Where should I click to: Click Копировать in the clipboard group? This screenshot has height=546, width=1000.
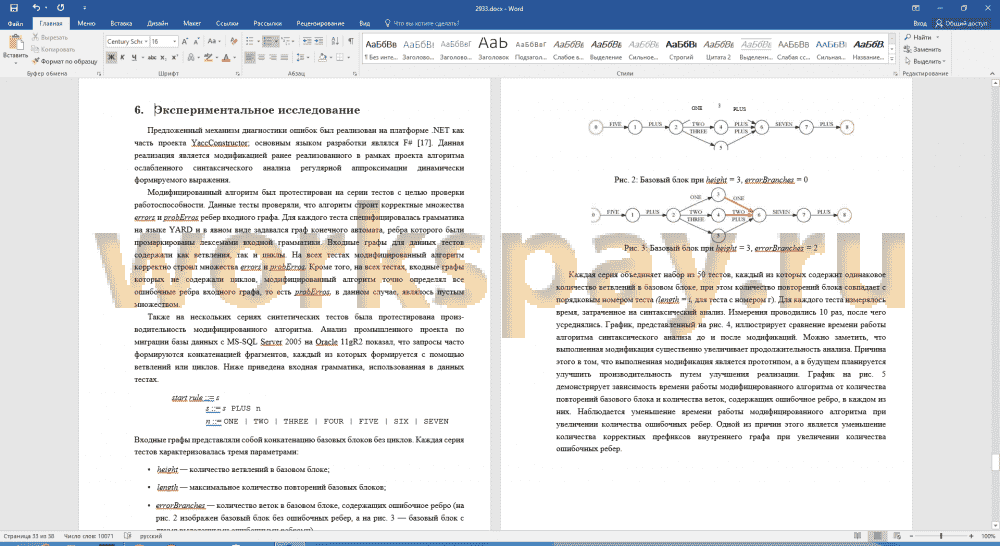click(x=54, y=49)
